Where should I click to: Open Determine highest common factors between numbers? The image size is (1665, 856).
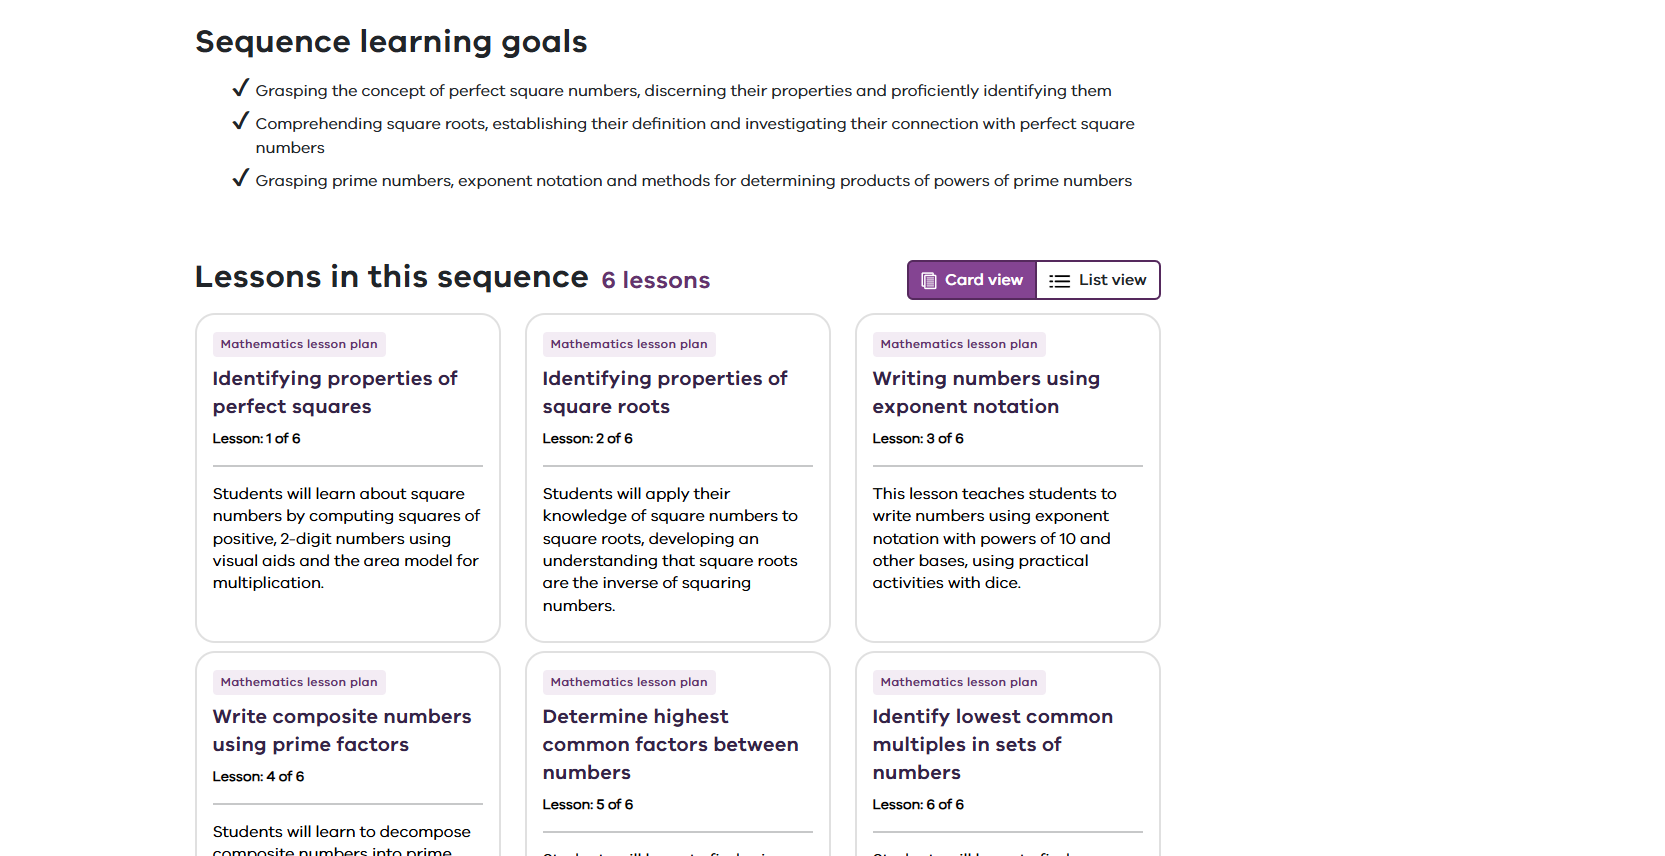point(670,744)
